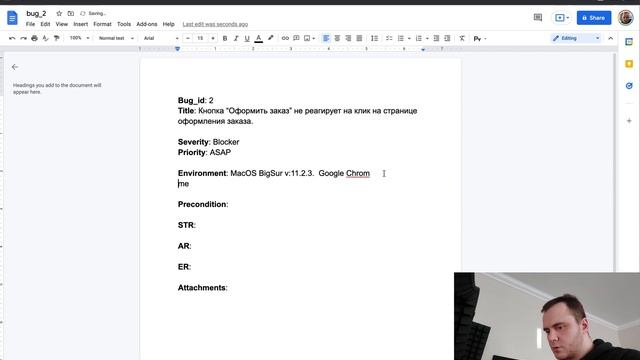
Task: Open the Format menu
Action: [102, 24]
